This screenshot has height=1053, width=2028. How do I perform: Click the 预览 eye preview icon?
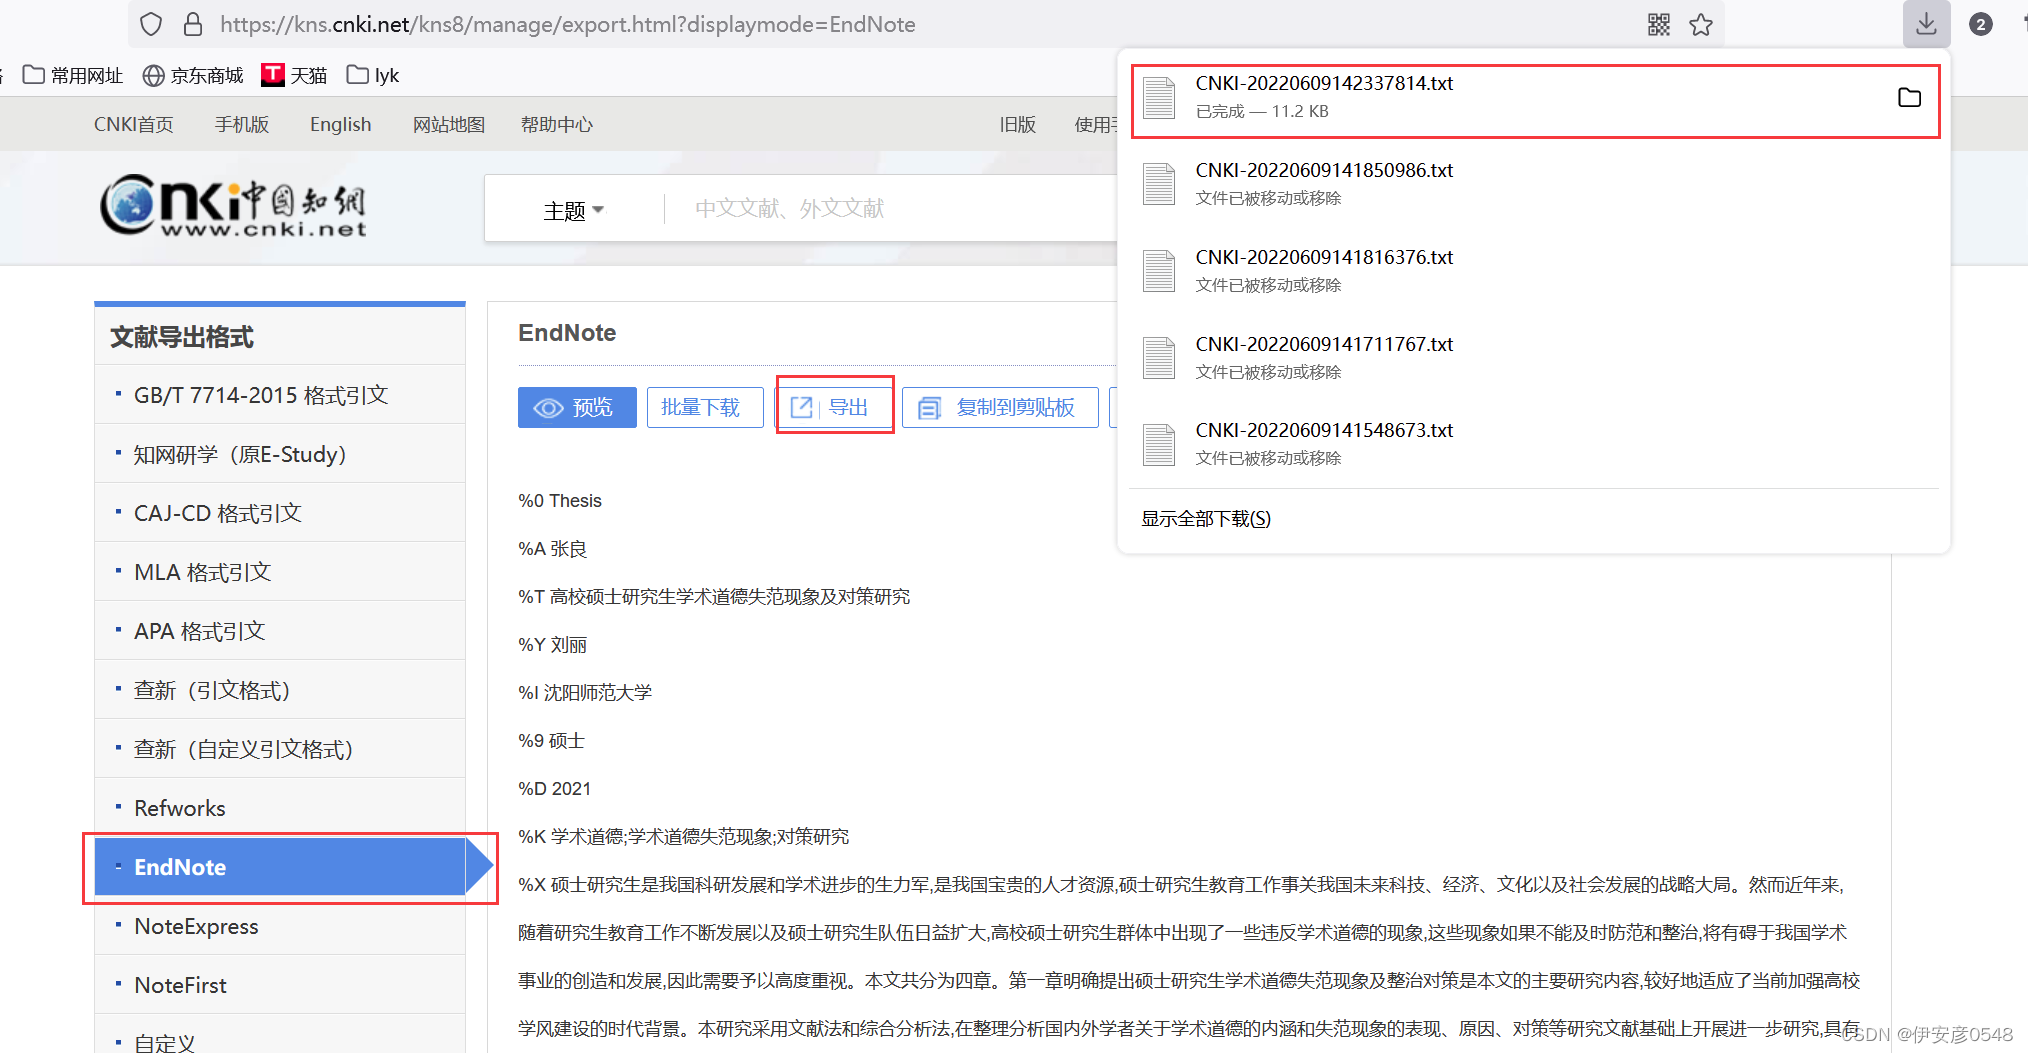[549, 407]
